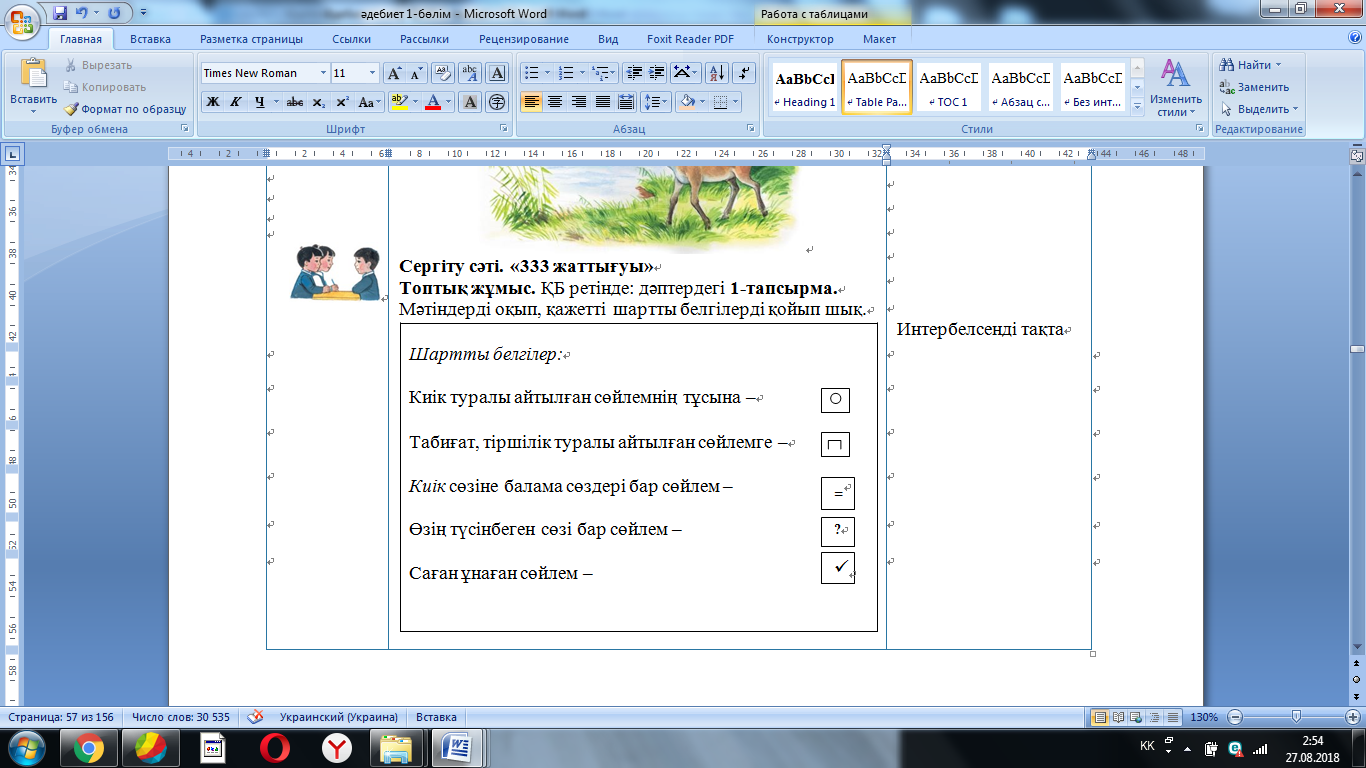Screen dimensions: 1366x768
Task: Apply the distributed alignment icon
Action: (x=626, y=102)
